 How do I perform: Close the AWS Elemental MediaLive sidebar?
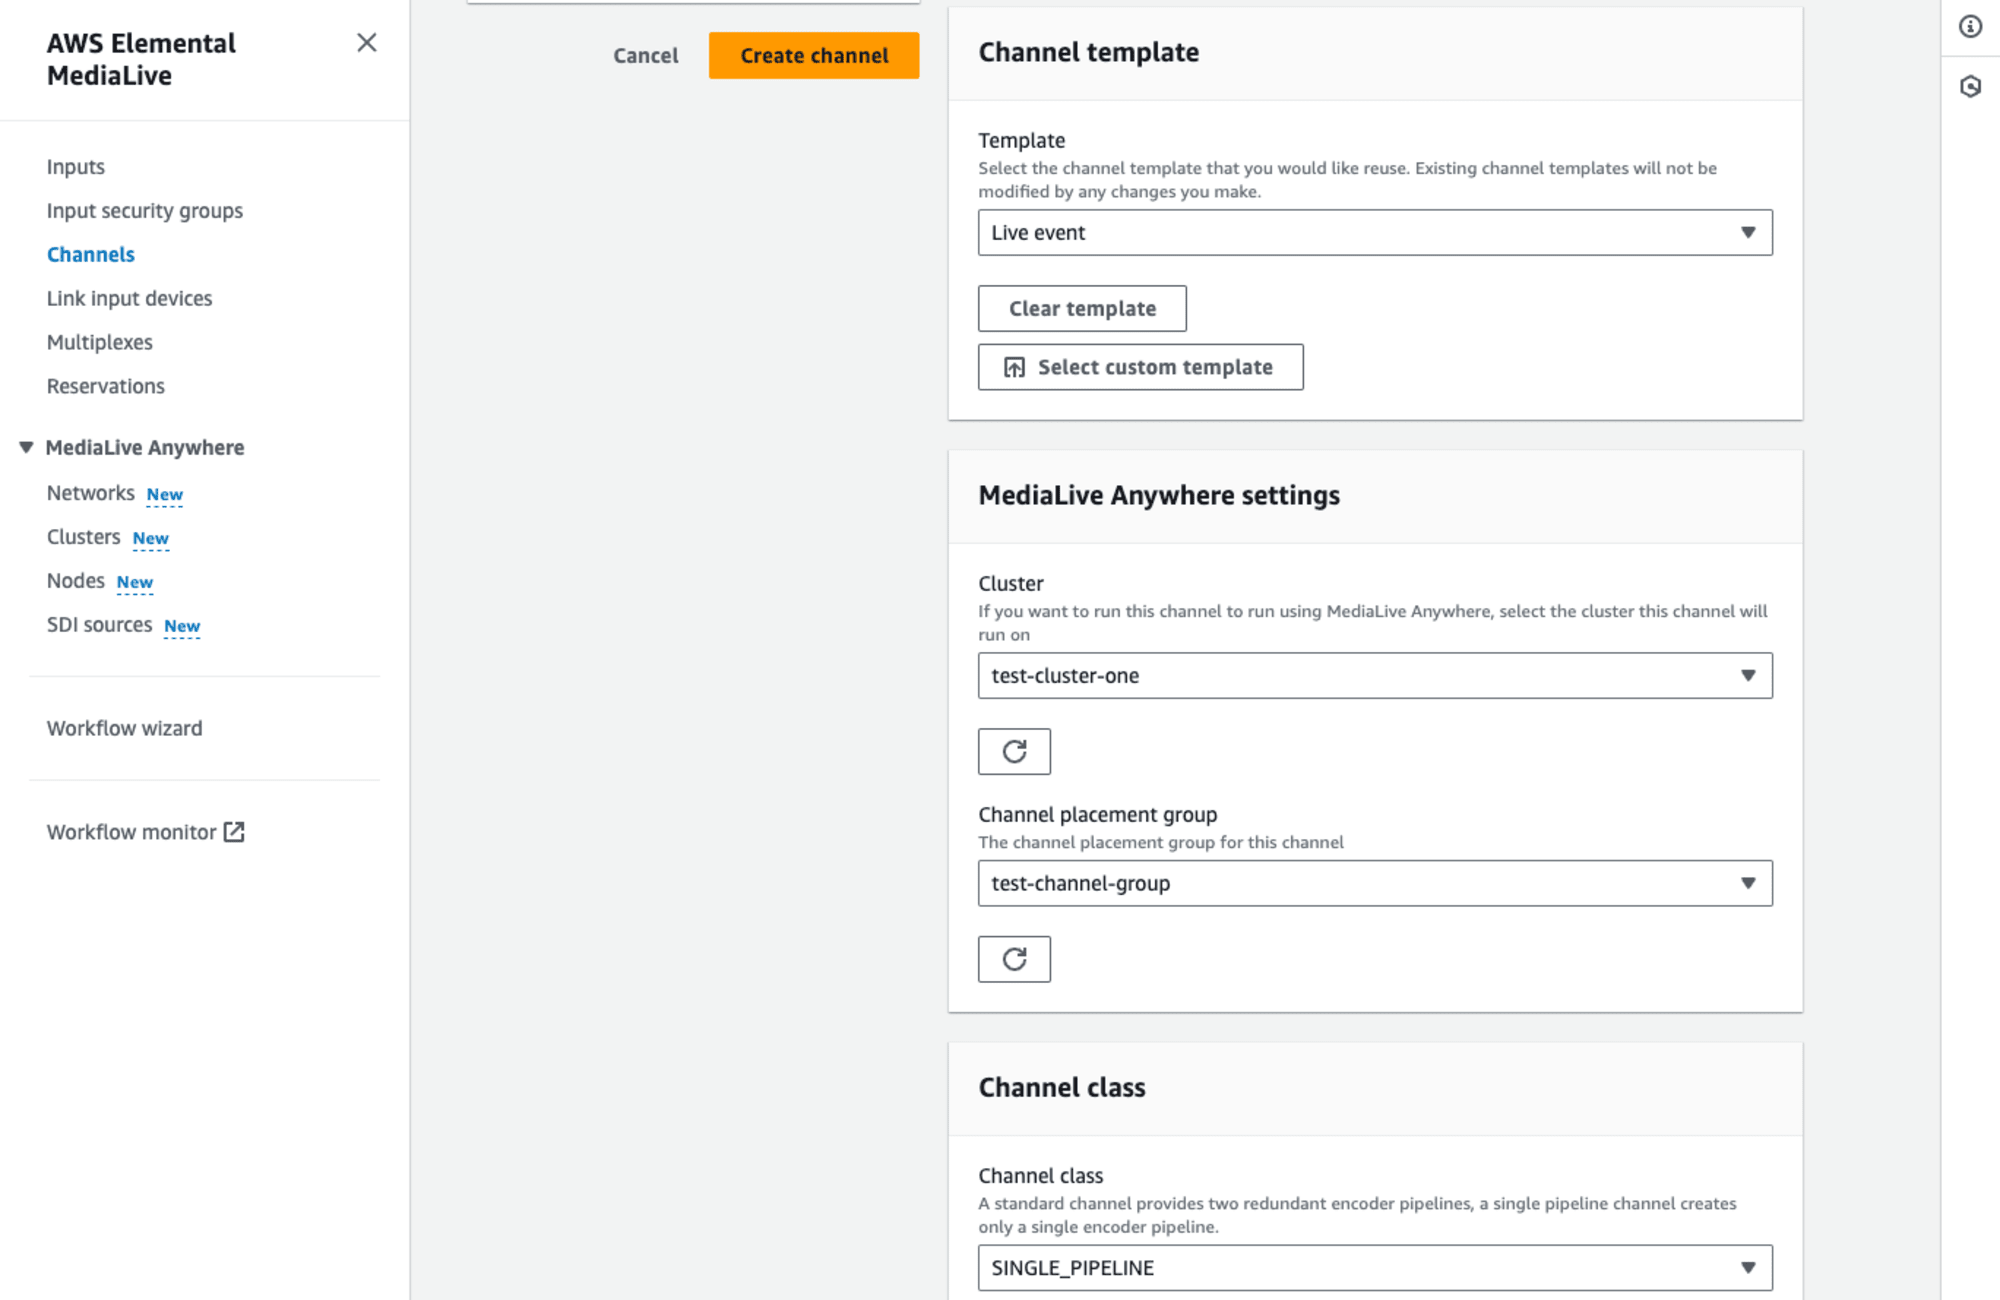(366, 43)
